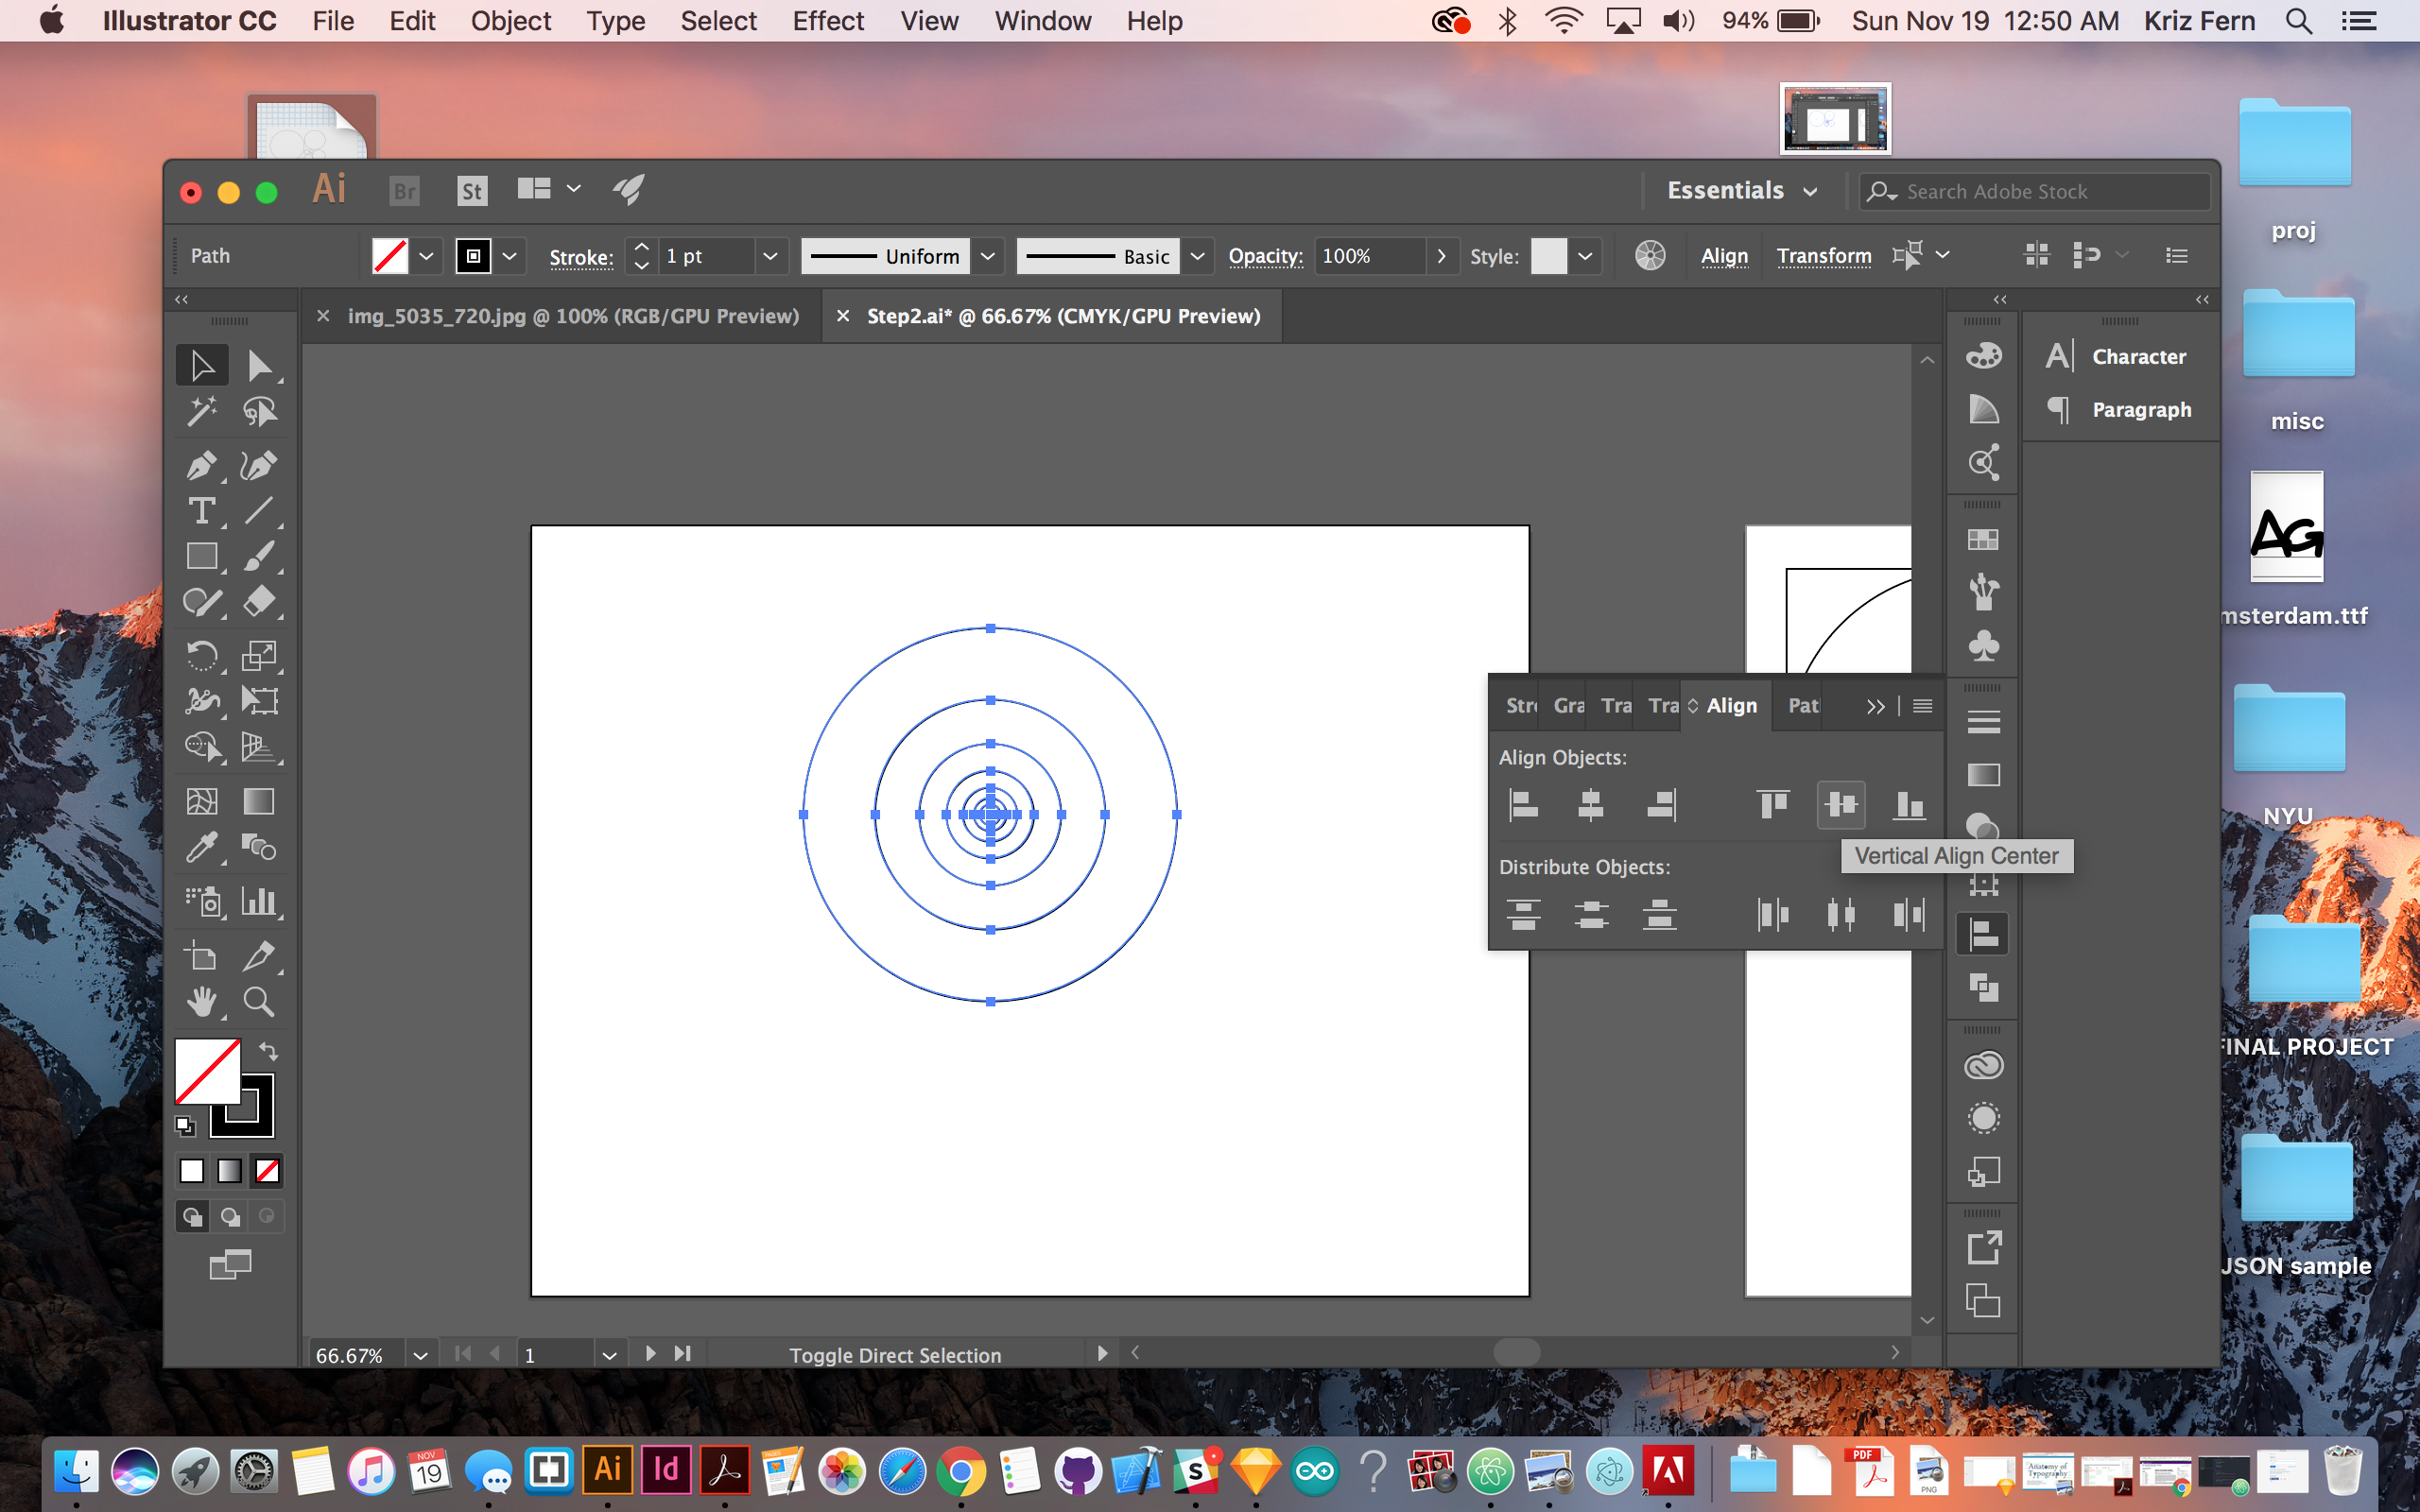Set fill to None mode
Screen dimensions: 2420x1512
(267, 1170)
